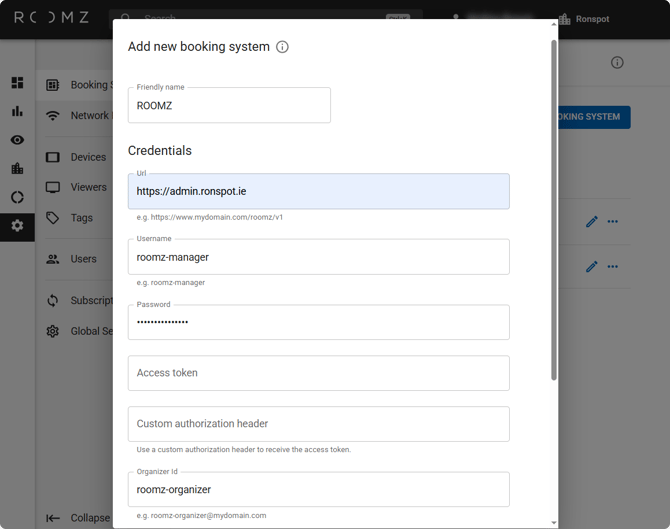
Task: Click the Booking Systems calendar icon
Action: pyautogui.click(x=53, y=85)
